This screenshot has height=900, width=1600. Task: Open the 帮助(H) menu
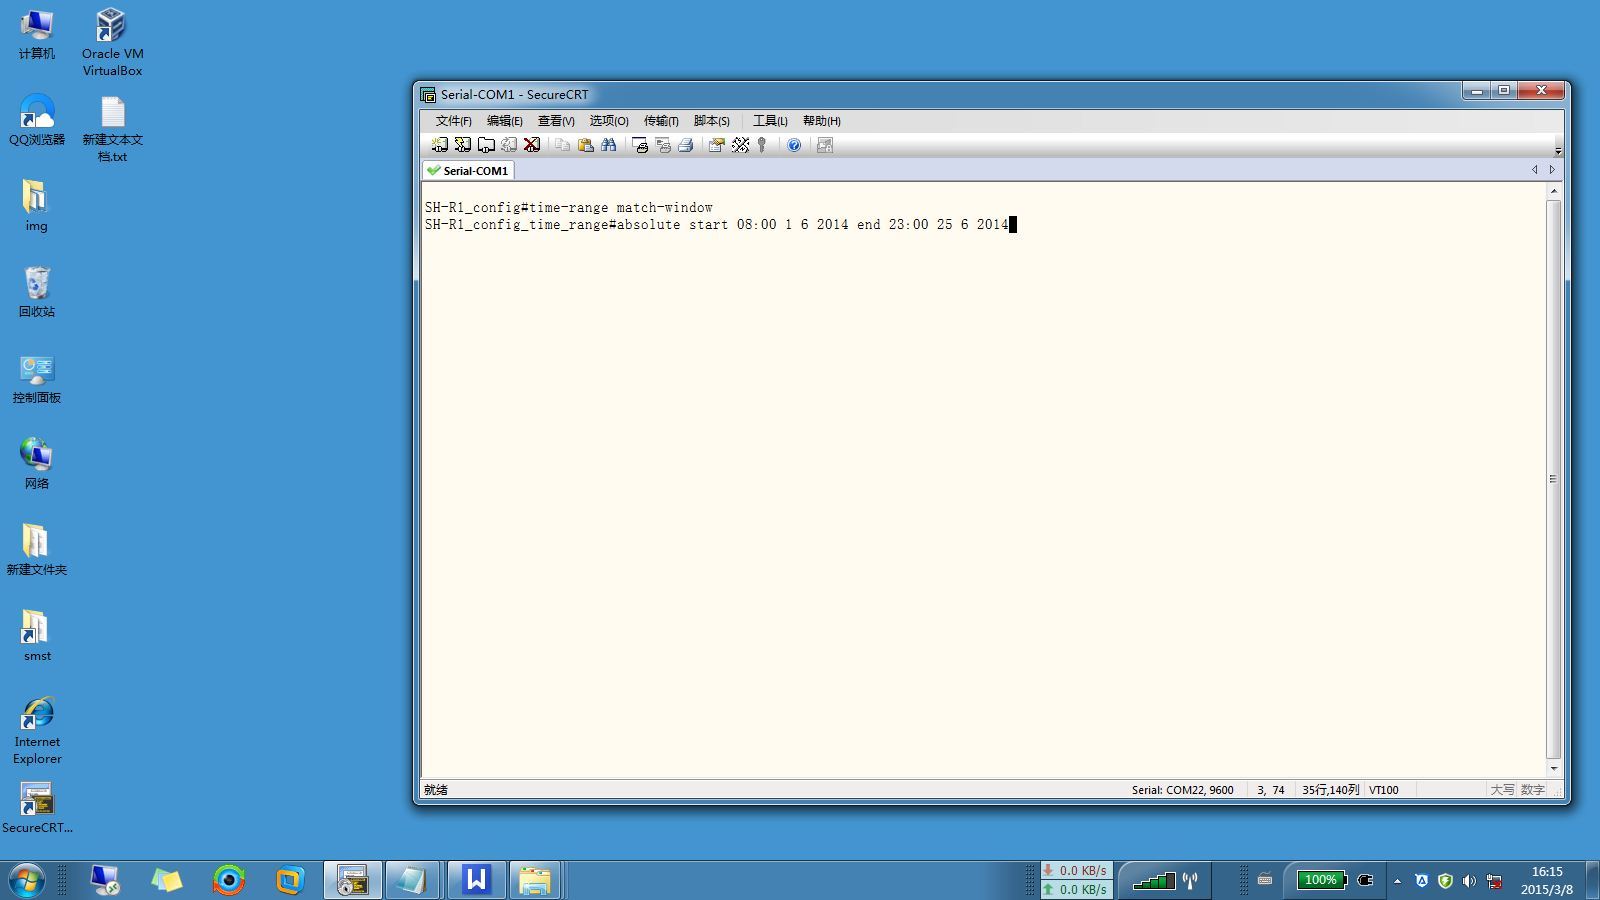pyautogui.click(x=821, y=121)
